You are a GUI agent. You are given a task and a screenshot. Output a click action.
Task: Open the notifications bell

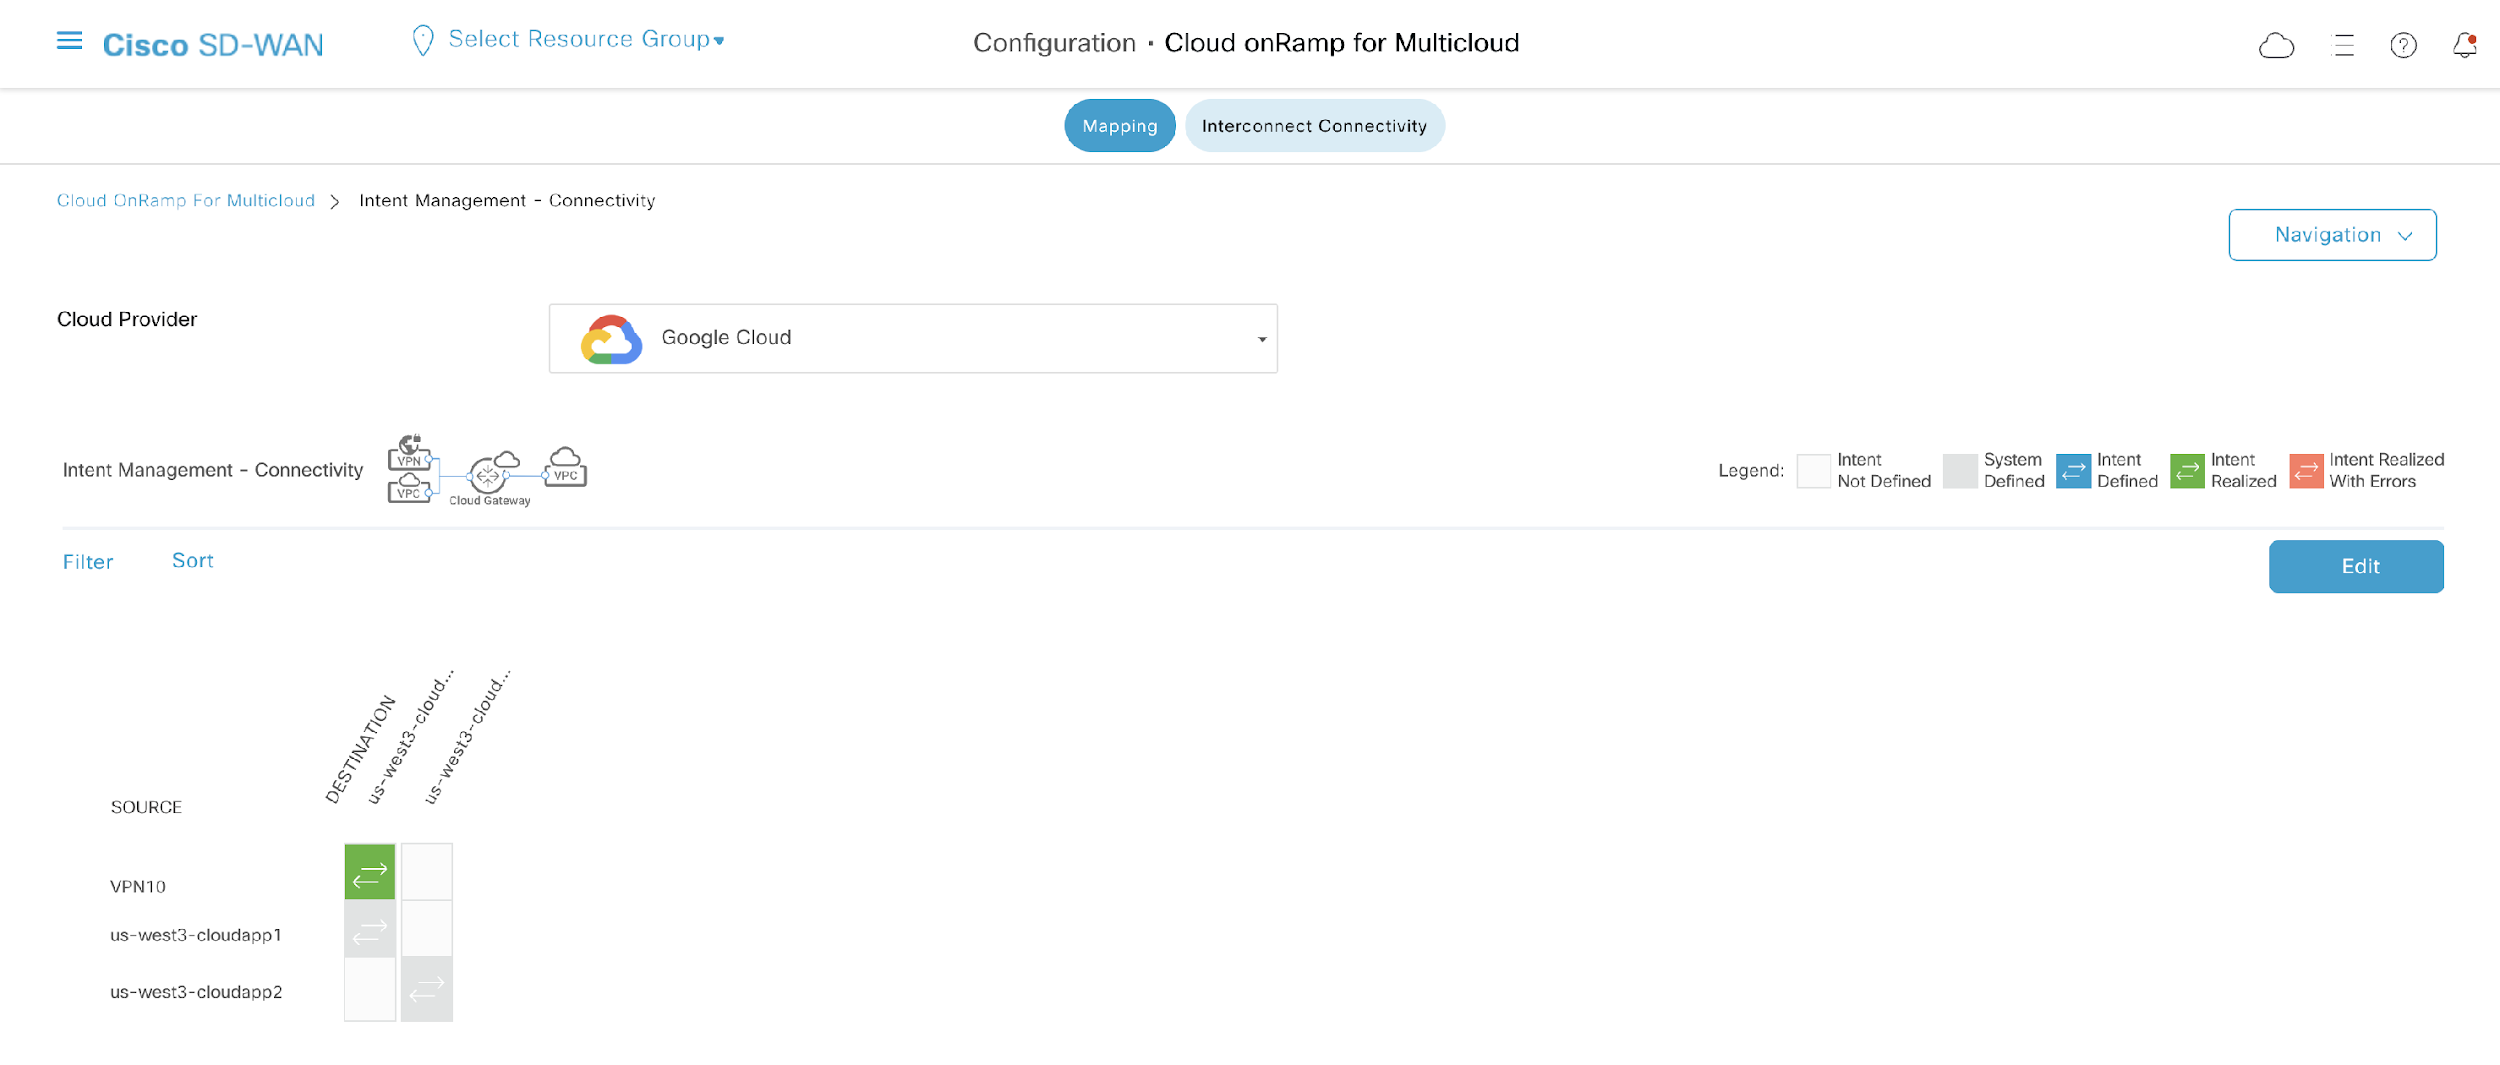(x=2464, y=45)
